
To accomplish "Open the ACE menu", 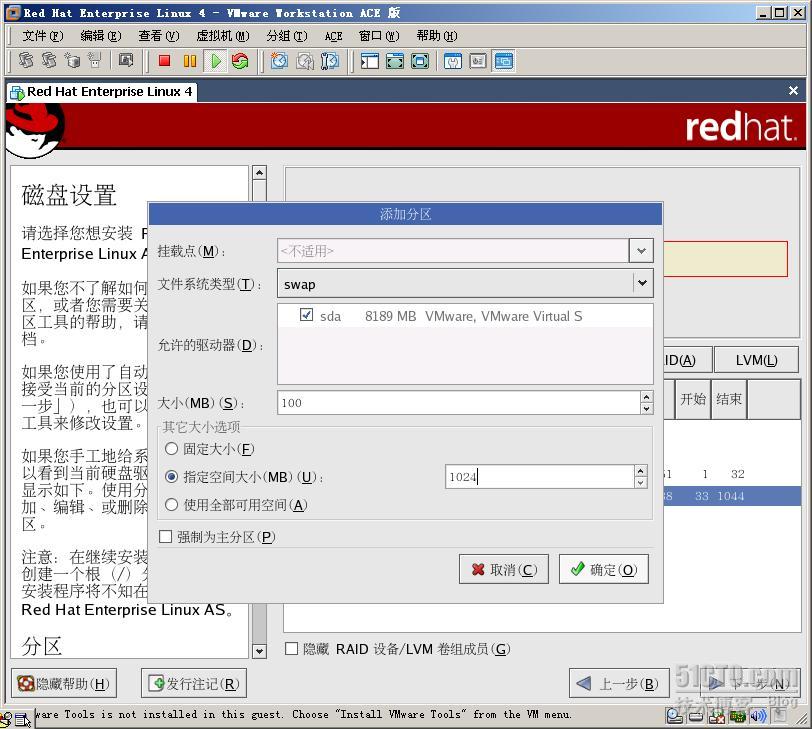I will coord(334,36).
